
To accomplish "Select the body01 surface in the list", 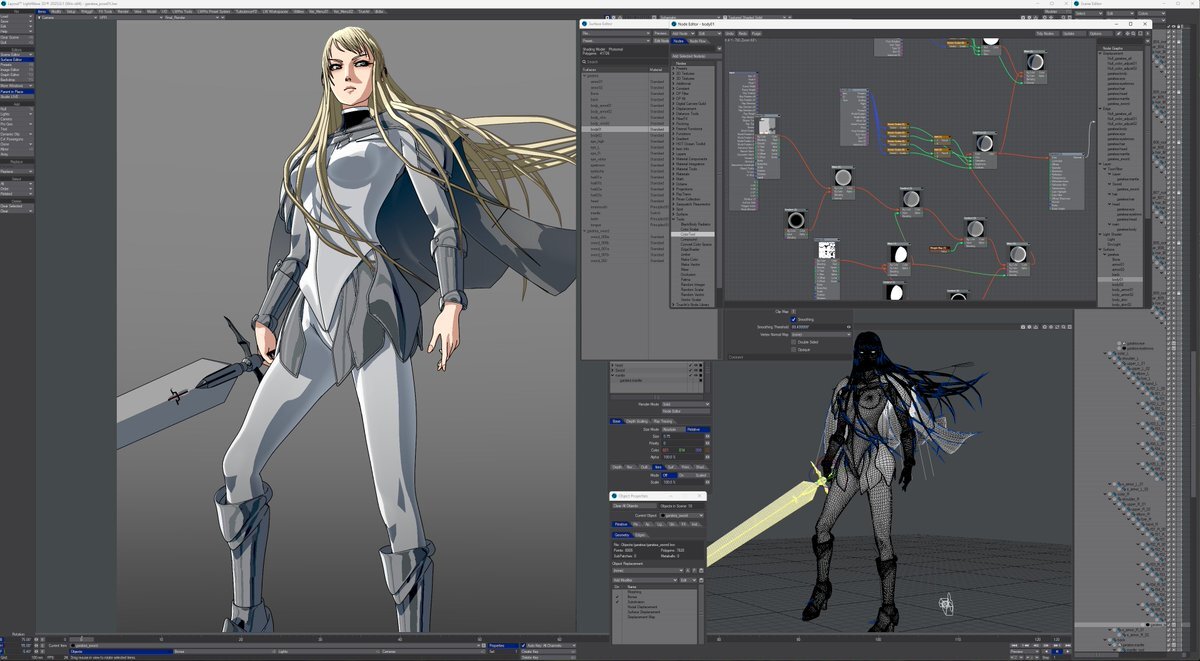I will 625,129.
